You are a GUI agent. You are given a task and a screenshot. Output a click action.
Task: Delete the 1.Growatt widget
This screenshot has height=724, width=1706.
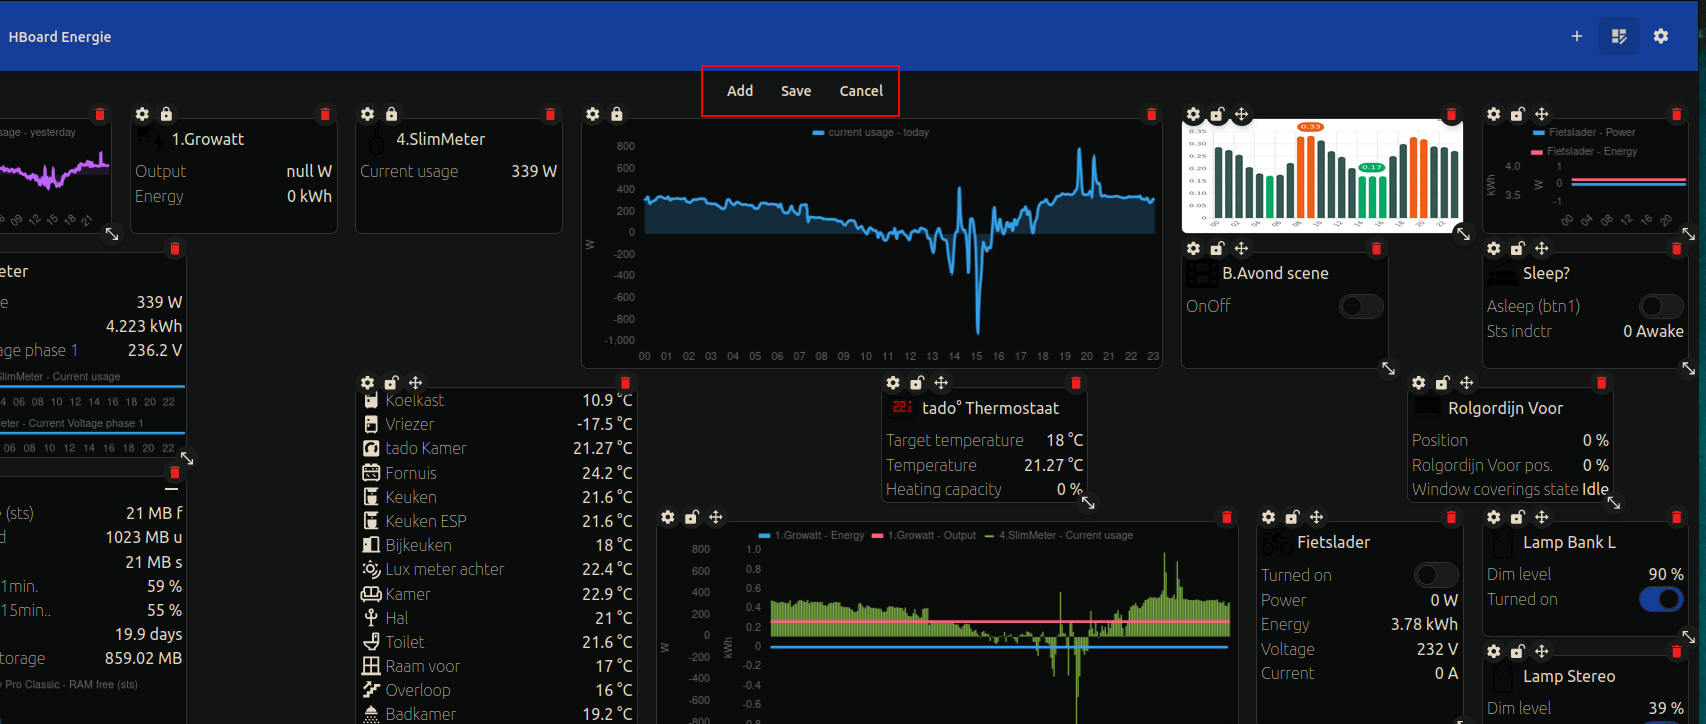coord(325,114)
